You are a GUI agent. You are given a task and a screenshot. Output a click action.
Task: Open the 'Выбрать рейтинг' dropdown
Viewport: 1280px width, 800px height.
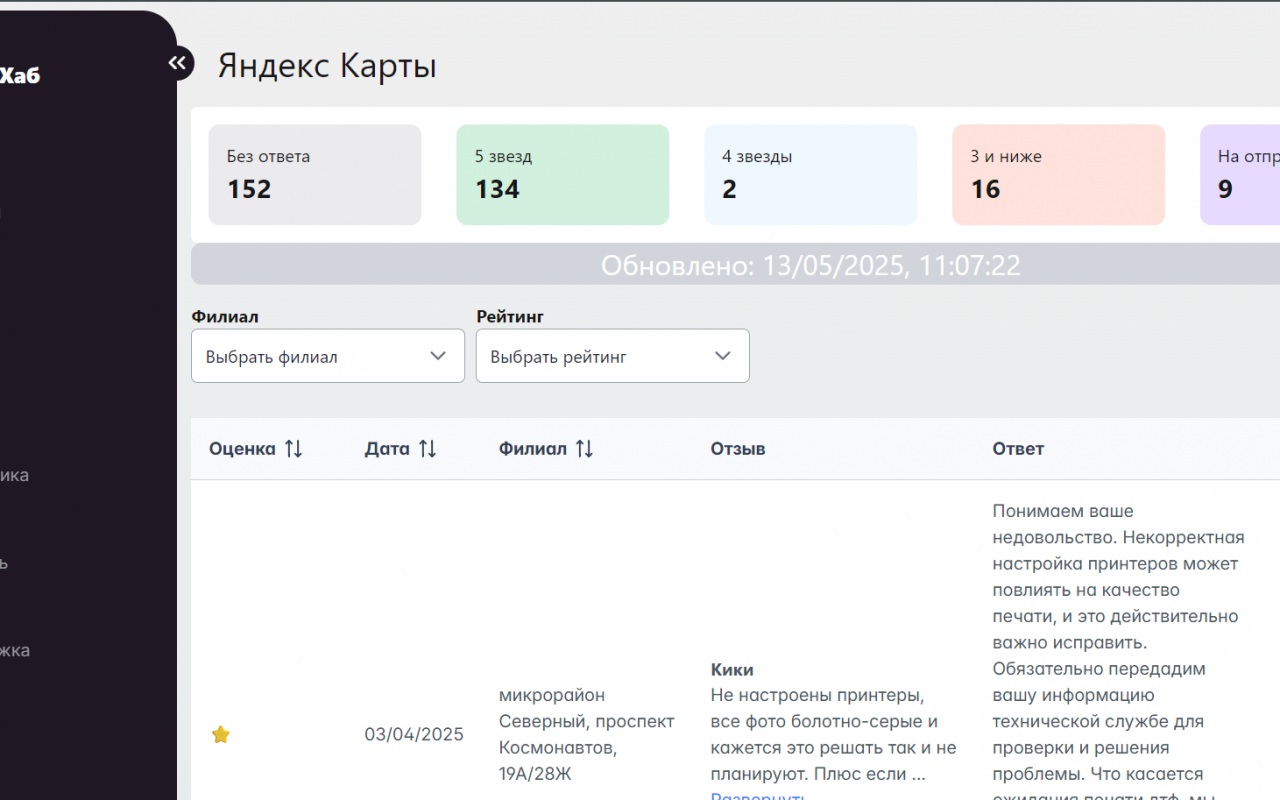click(x=612, y=356)
